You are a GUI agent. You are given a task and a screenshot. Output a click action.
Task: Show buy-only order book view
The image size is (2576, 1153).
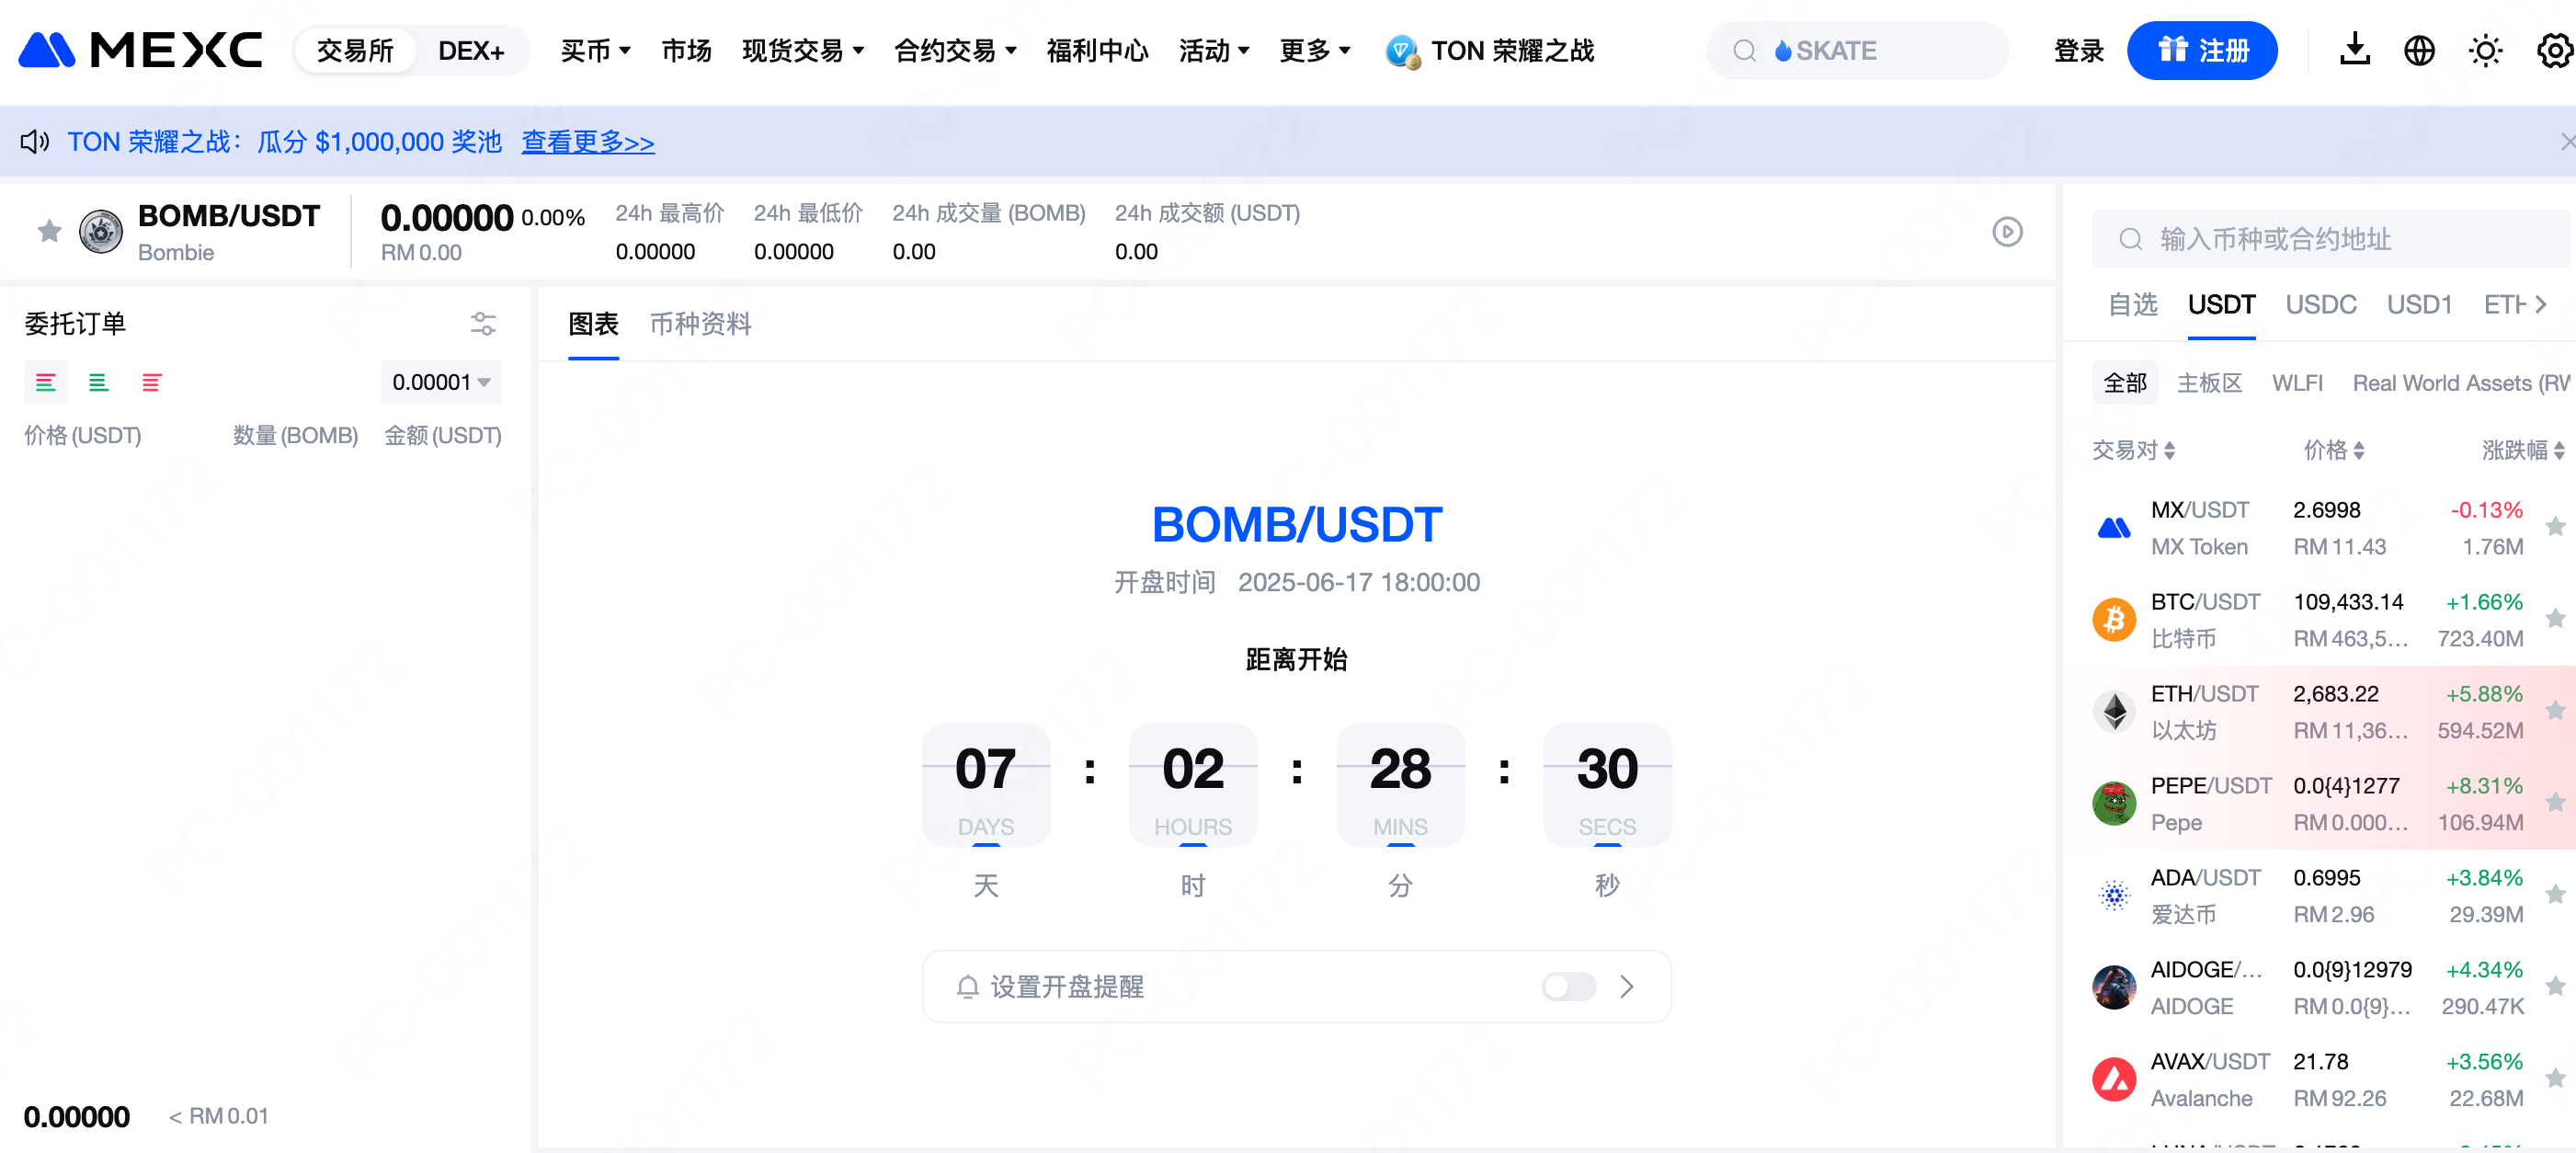(x=98, y=382)
